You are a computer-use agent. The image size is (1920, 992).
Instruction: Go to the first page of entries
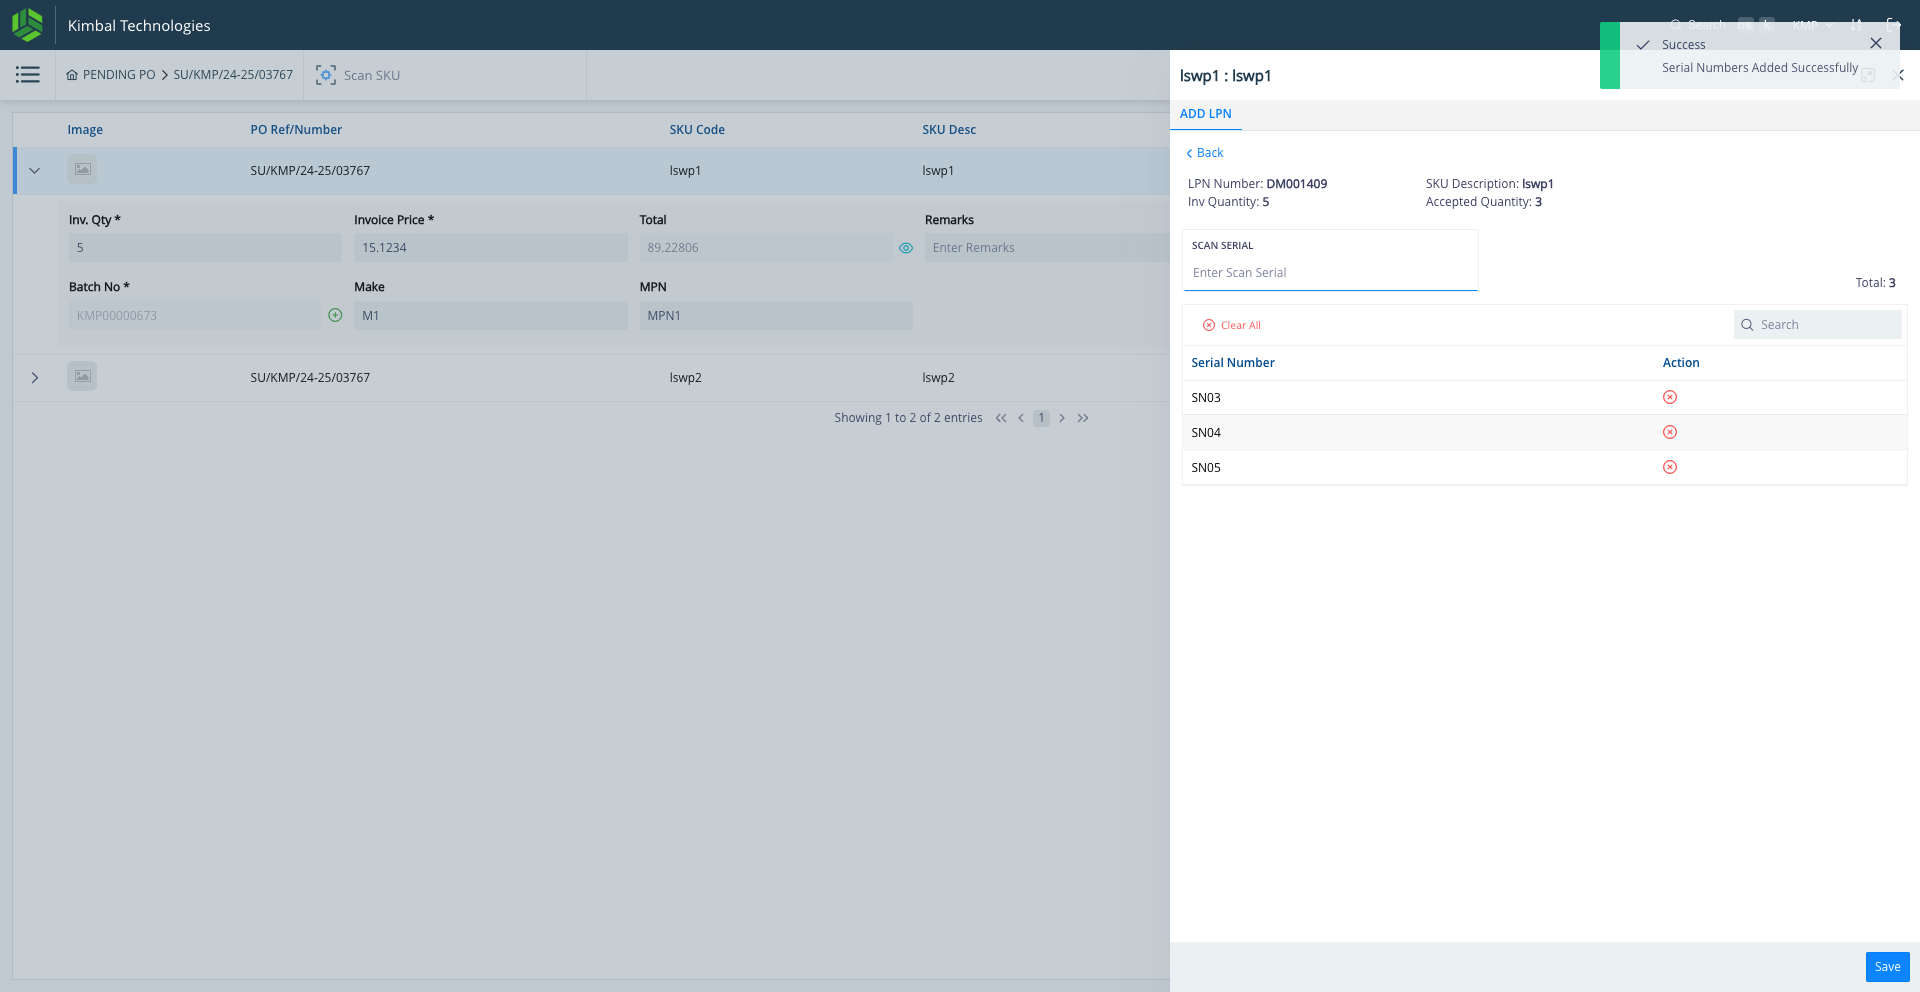click(x=1001, y=418)
